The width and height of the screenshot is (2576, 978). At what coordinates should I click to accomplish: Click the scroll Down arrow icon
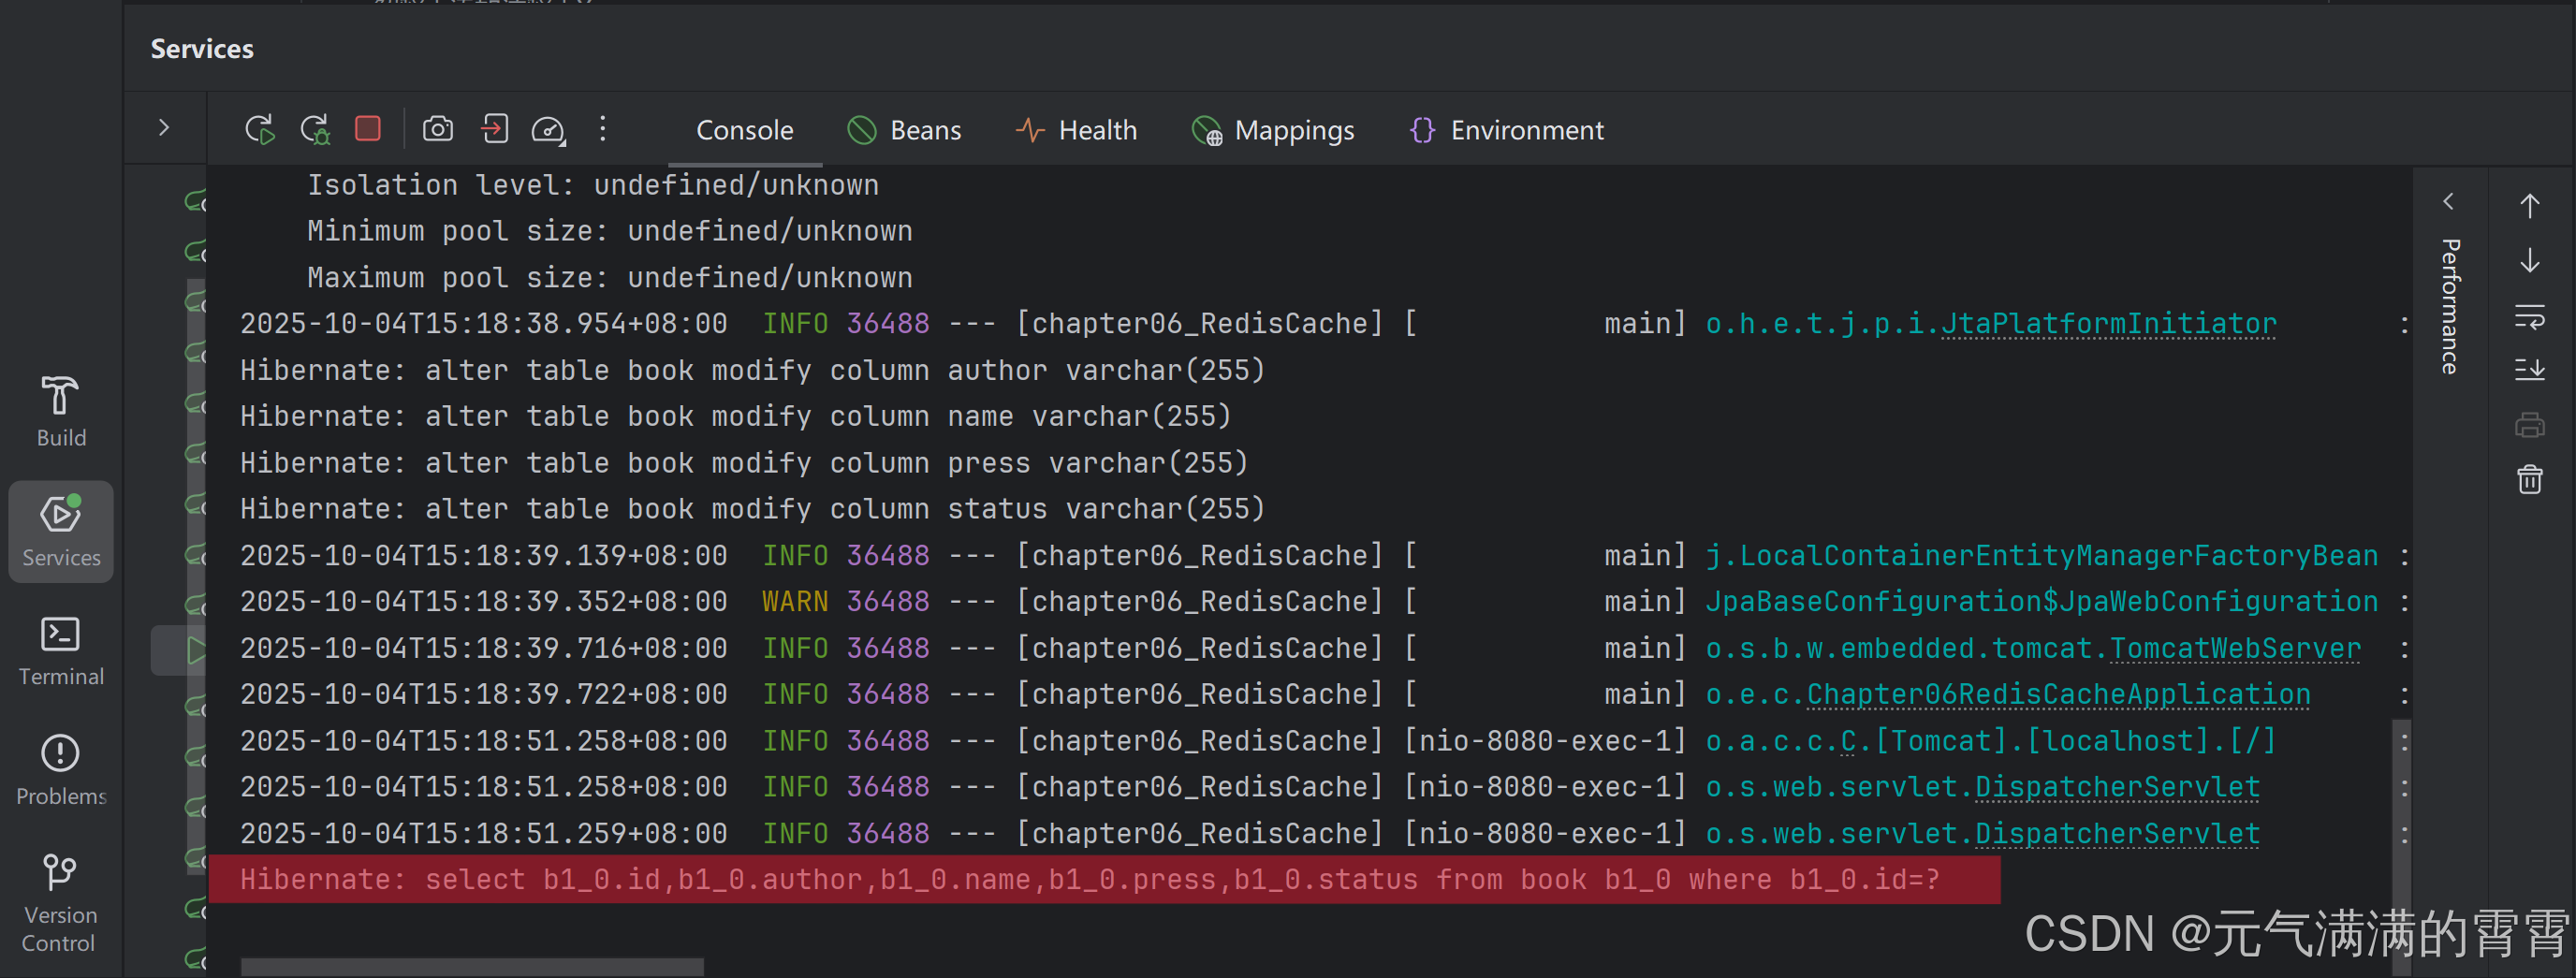(2529, 261)
